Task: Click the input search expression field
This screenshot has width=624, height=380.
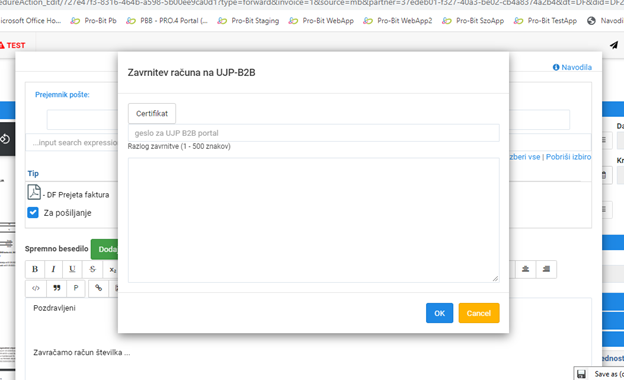Action: [x=72, y=142]
